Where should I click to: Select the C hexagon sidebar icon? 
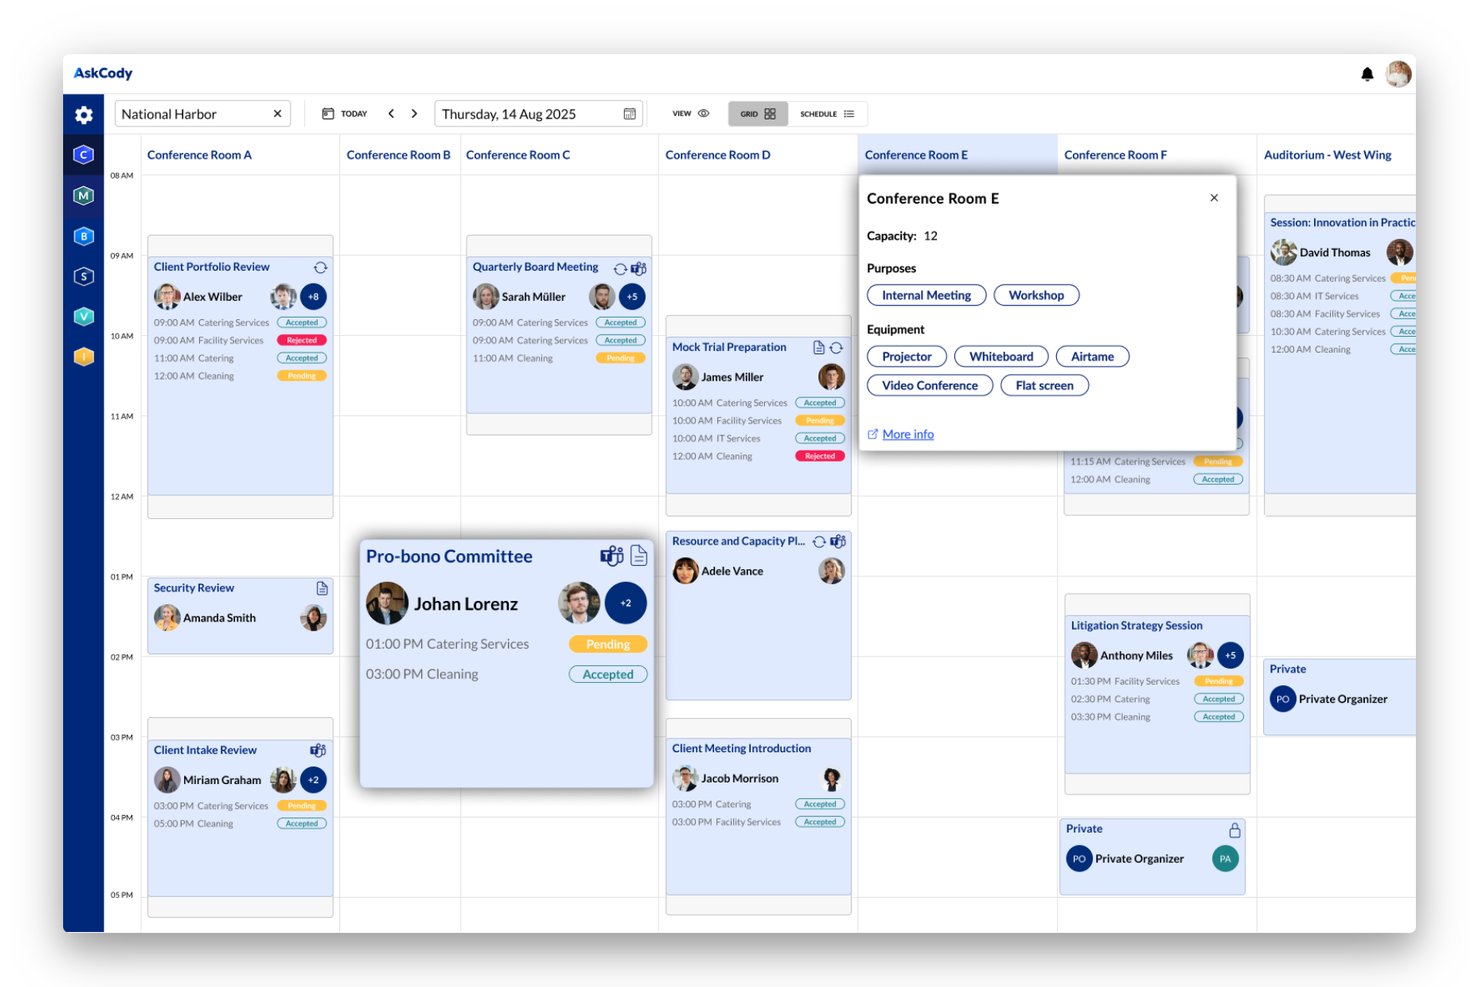(x=84, y=155)
